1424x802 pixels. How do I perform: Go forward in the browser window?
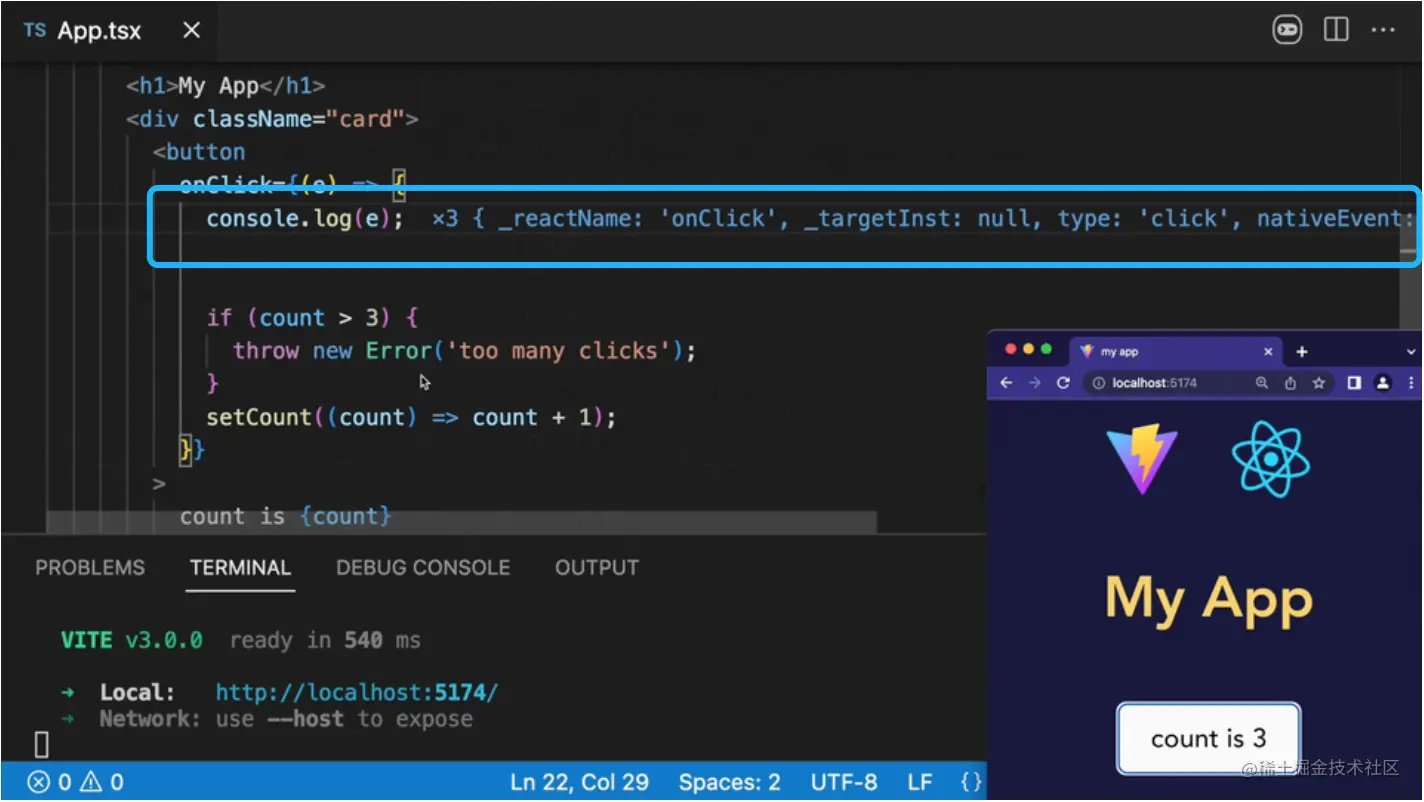pos(1034,383)
